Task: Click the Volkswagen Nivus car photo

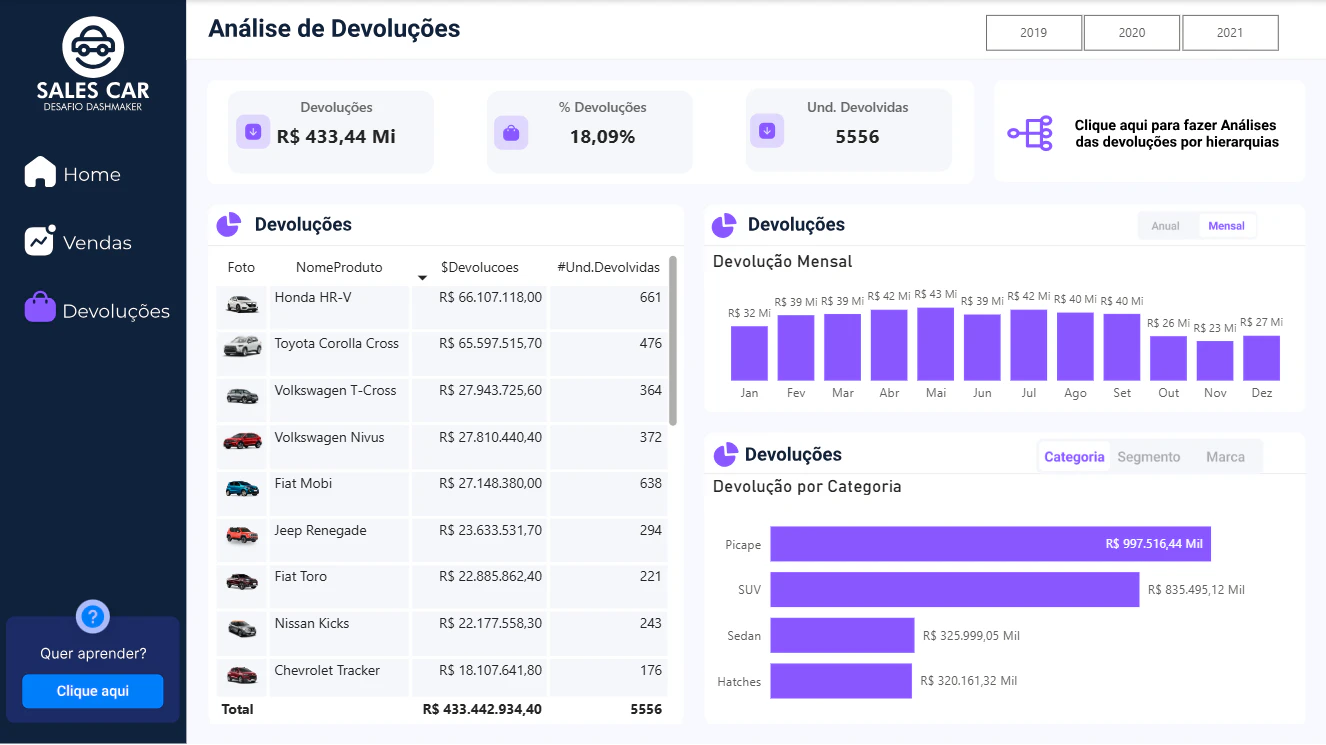Action: pos(242,440)
